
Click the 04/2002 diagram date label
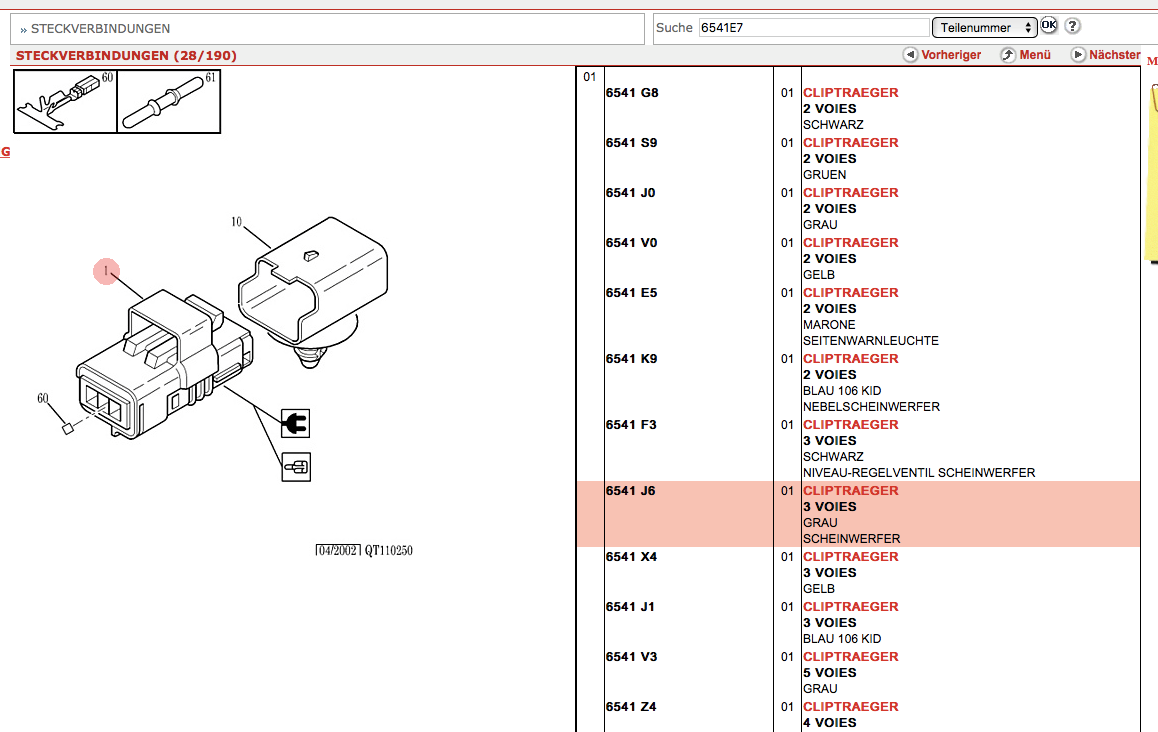pos(338,550)
